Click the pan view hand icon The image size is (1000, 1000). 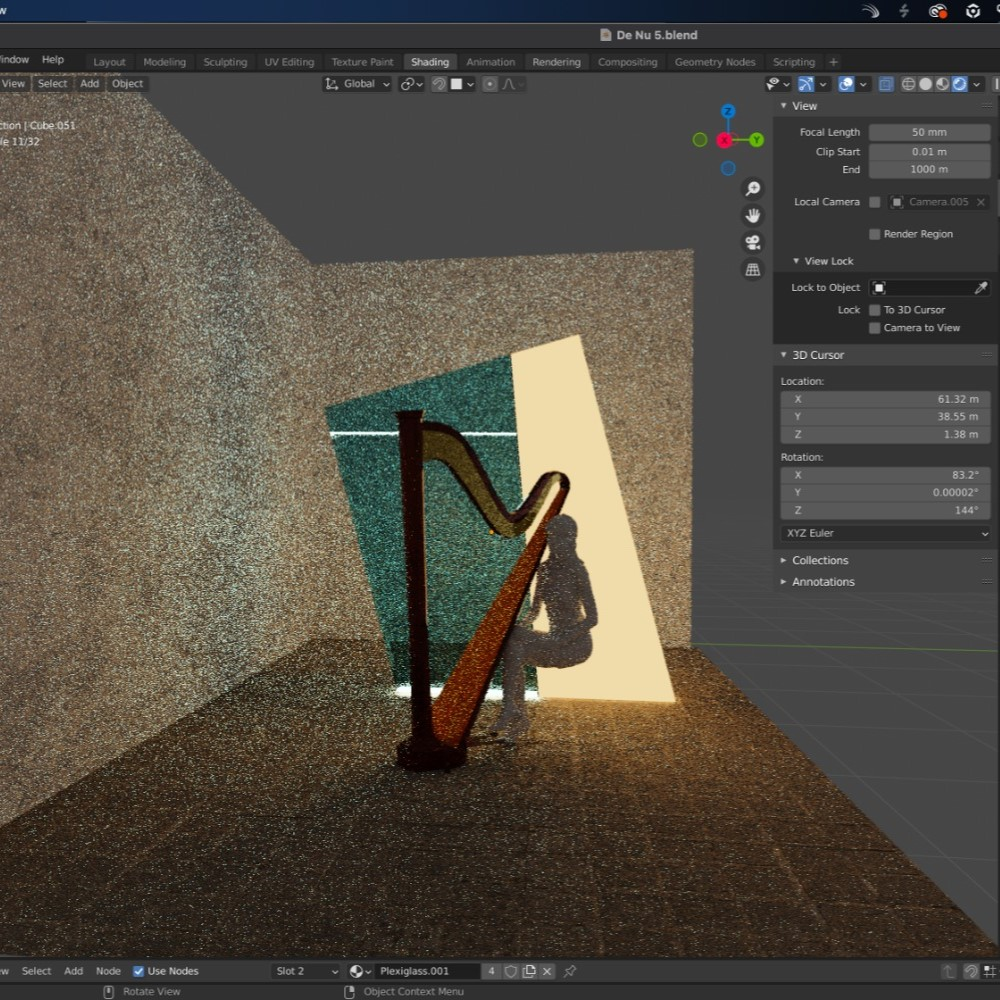click(x=753, y=216)
